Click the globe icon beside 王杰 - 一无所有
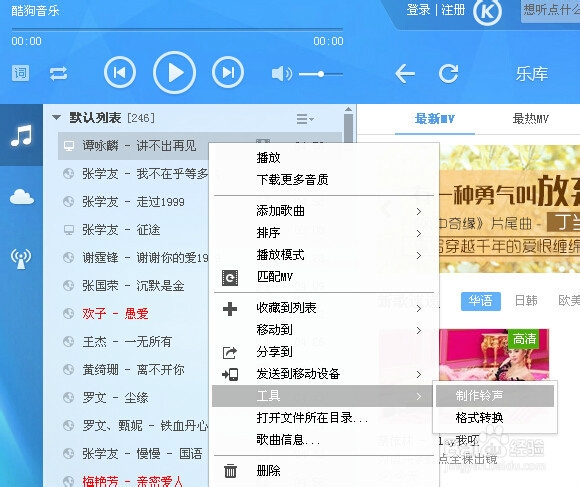 (68, 342)
